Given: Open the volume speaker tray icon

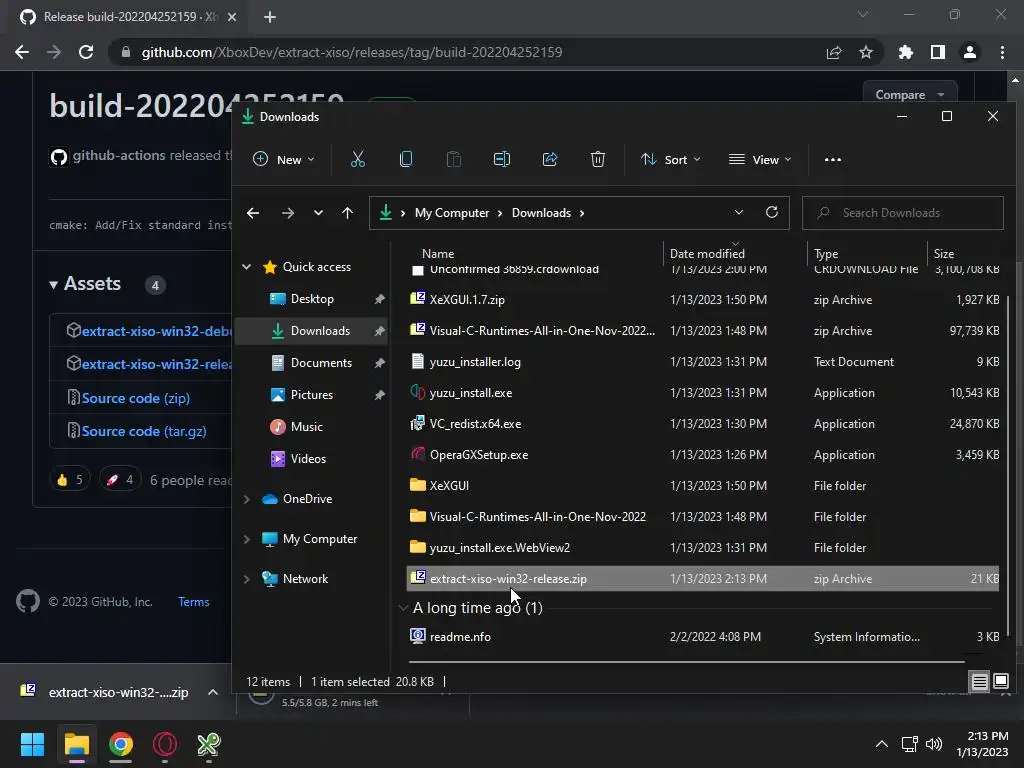Looking at the screenshot, I should 934,744.
